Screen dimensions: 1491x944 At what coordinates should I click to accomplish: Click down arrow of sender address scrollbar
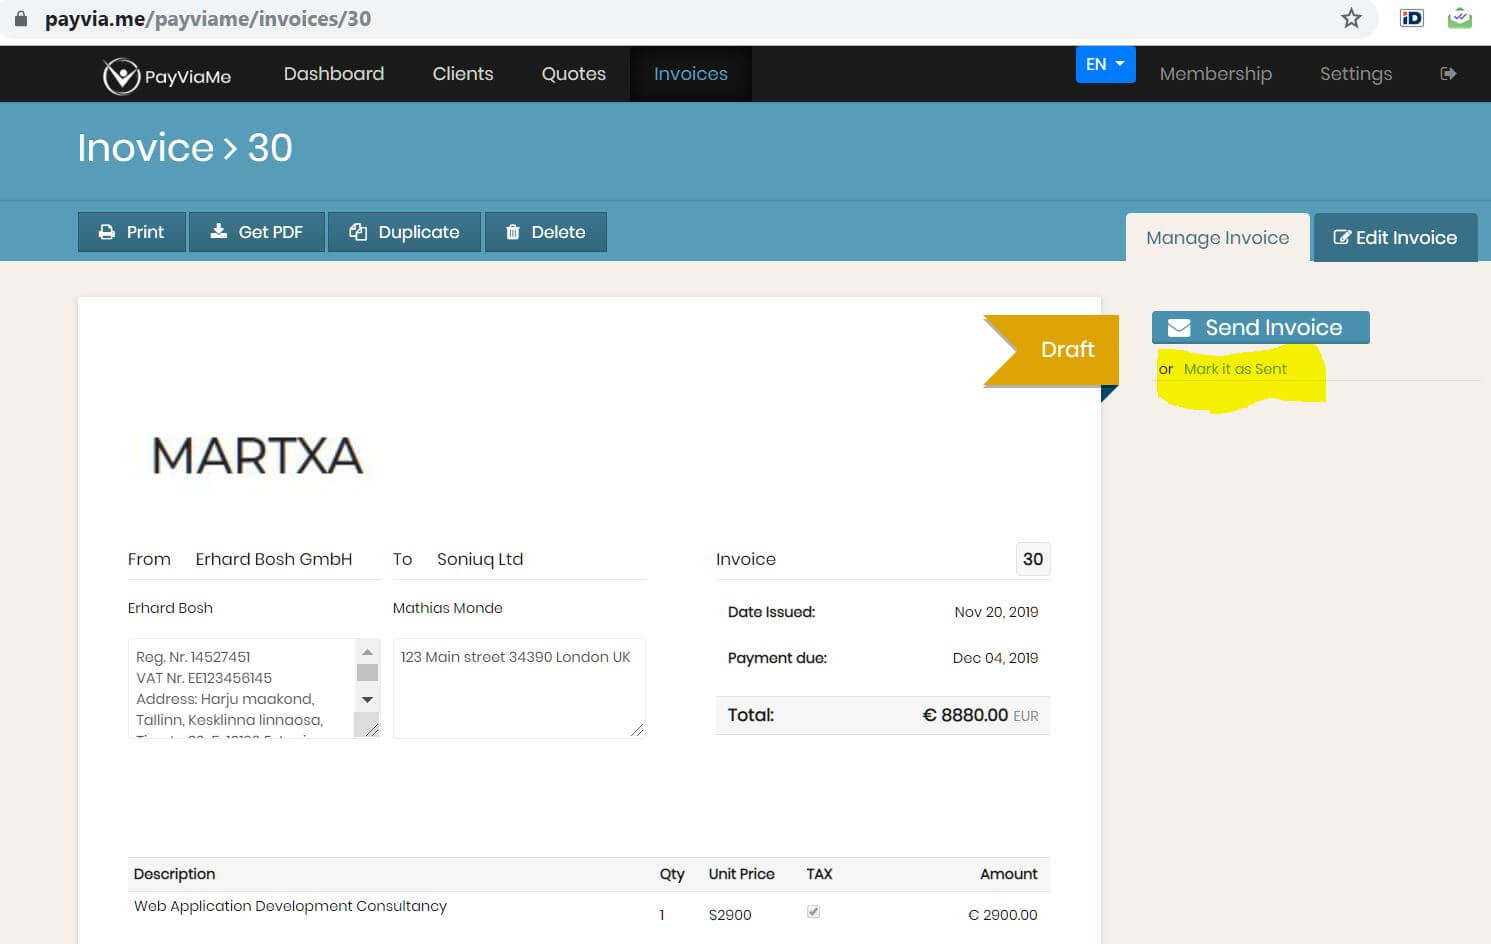tap(367, 700)
